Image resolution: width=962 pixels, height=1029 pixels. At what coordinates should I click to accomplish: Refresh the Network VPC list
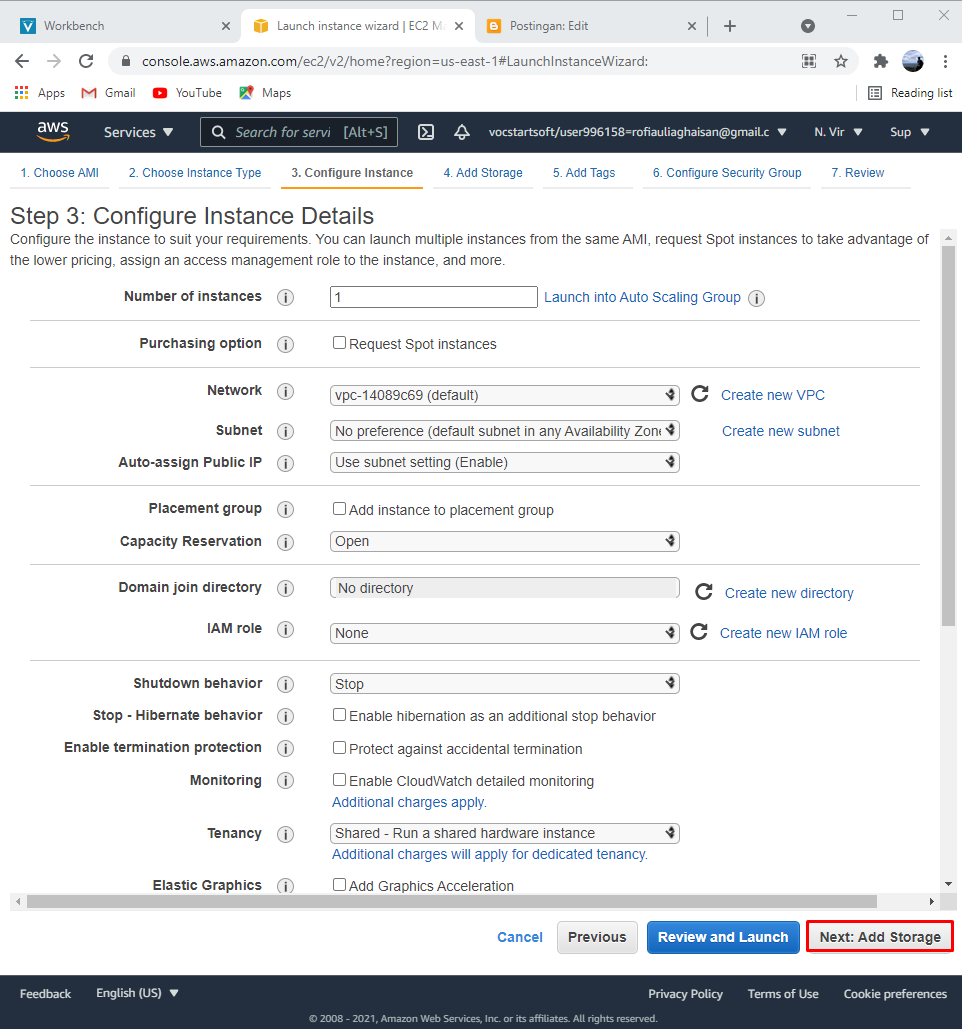point(700,394)
